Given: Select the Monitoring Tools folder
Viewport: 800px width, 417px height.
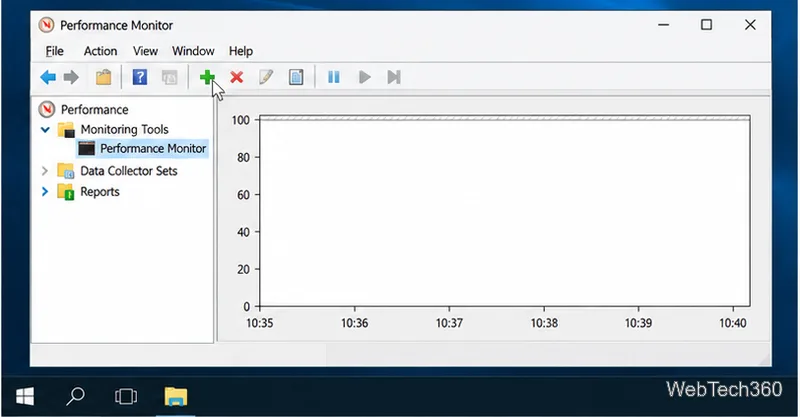Looking at the screenshot, I should 124,130.
